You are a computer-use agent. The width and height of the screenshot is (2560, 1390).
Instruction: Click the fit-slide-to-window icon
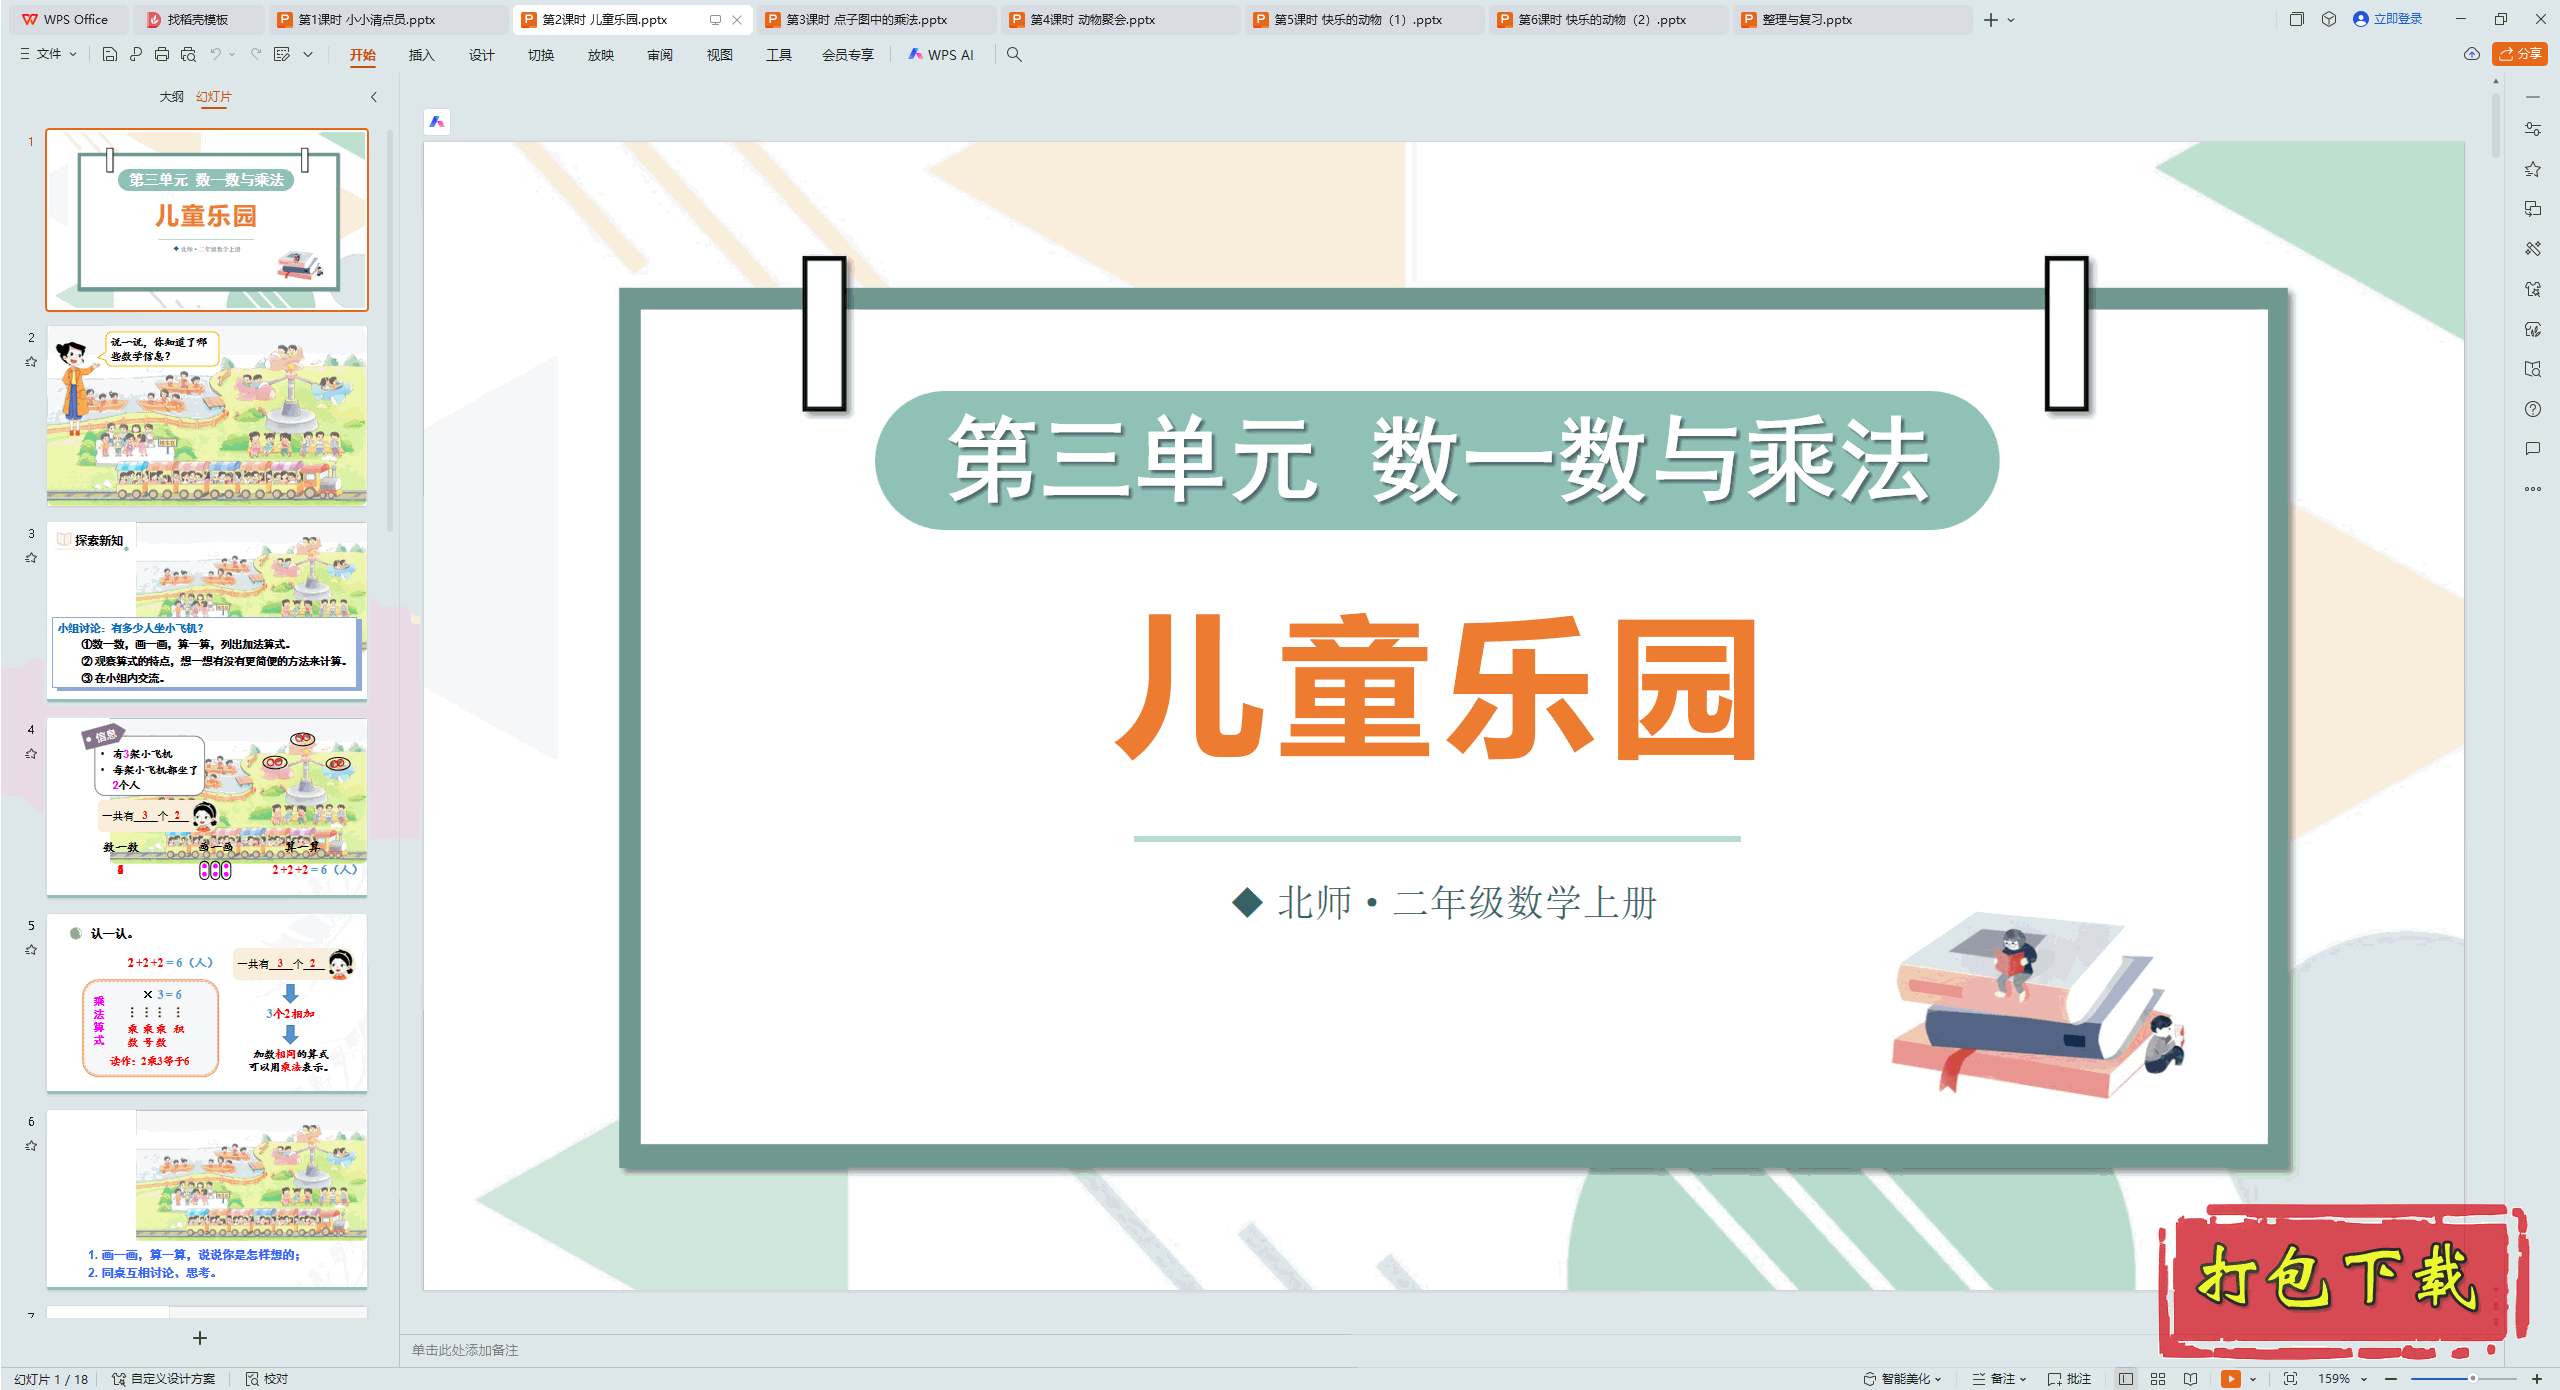[x=2290, y=1378]
